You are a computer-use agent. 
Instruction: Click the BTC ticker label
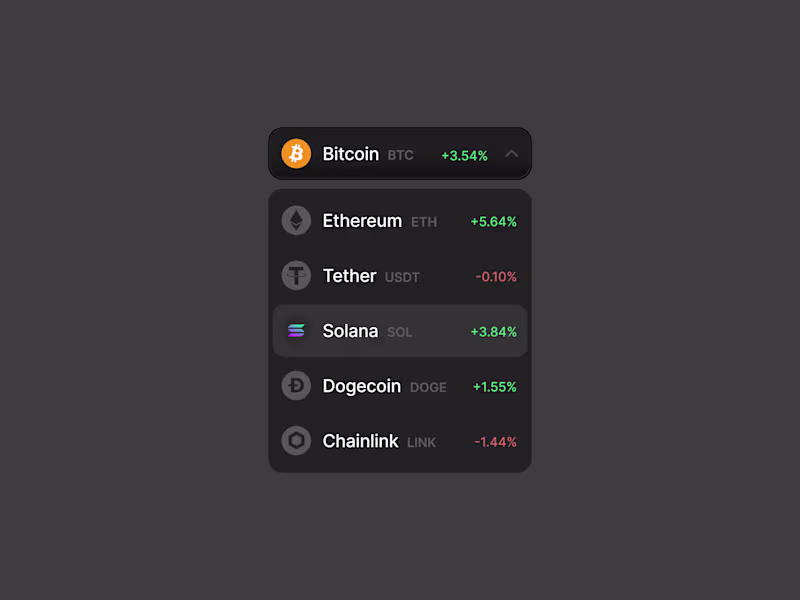click(x=400, y=156)
